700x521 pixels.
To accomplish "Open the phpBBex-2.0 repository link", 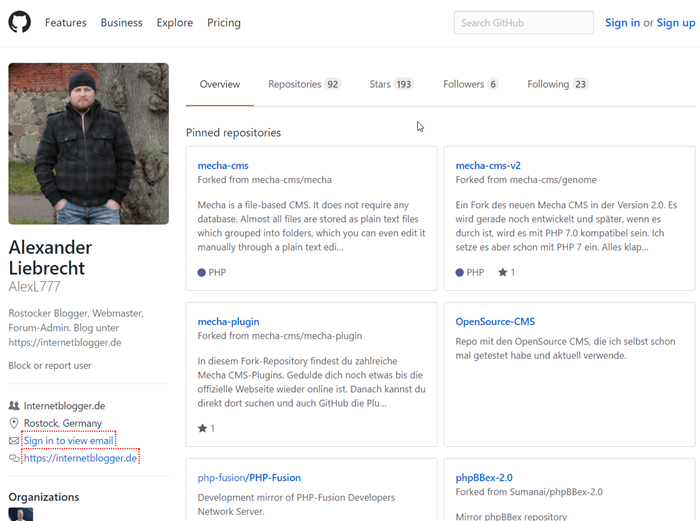I will click(484, 477).
